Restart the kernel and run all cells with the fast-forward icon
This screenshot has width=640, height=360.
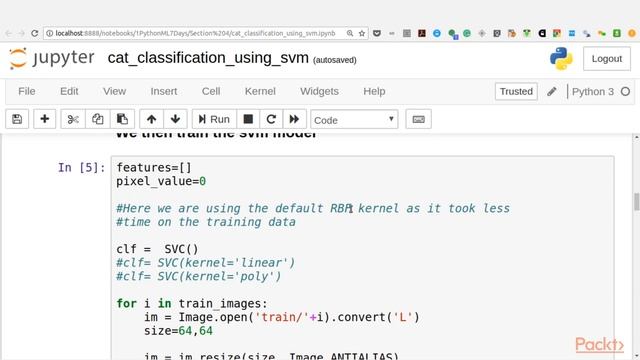click(x=294, y=119)
